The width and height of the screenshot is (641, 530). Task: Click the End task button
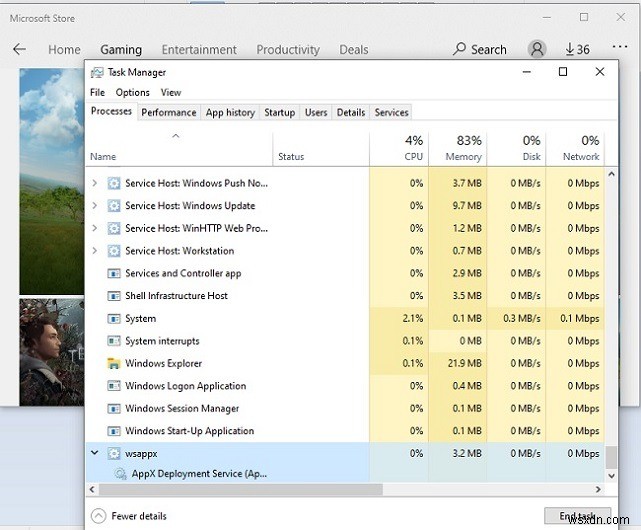(x=577, y=516)
